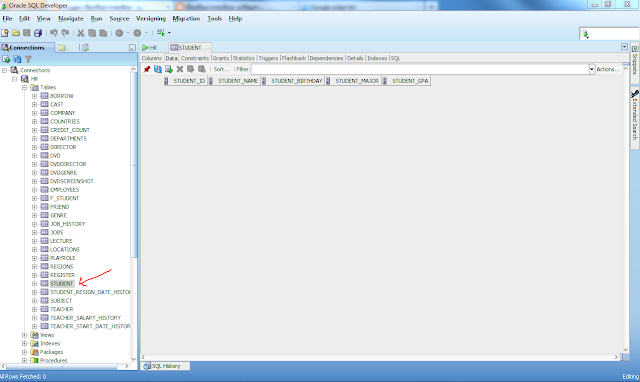Click into the Filter input field
This screenshot has height=382, width=640.
(x=420, y=69)
